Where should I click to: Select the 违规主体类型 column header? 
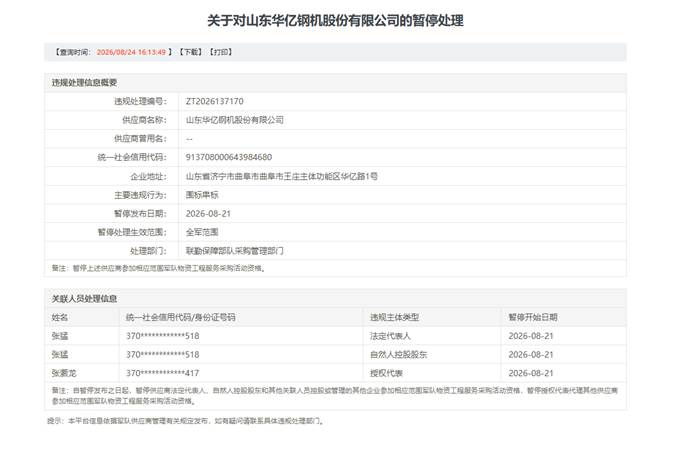tap(395, 317)
